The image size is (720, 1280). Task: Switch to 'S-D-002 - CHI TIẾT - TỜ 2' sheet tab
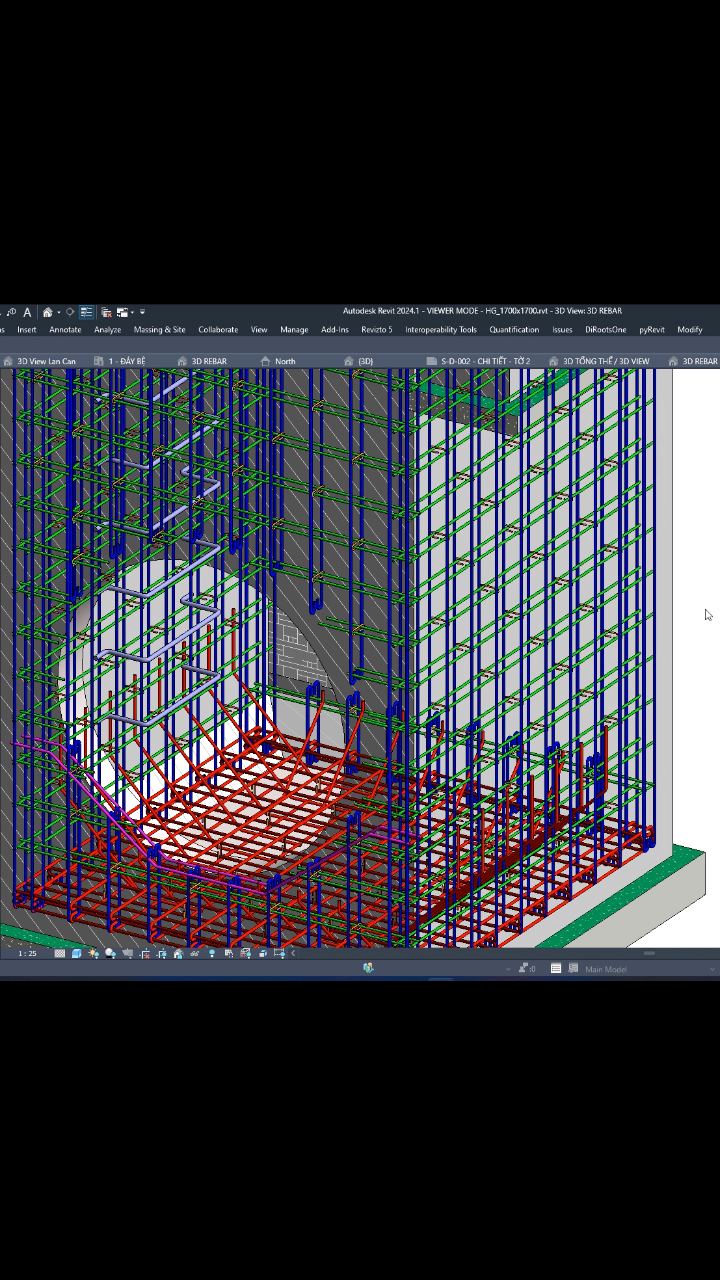(x=486, y=361)
